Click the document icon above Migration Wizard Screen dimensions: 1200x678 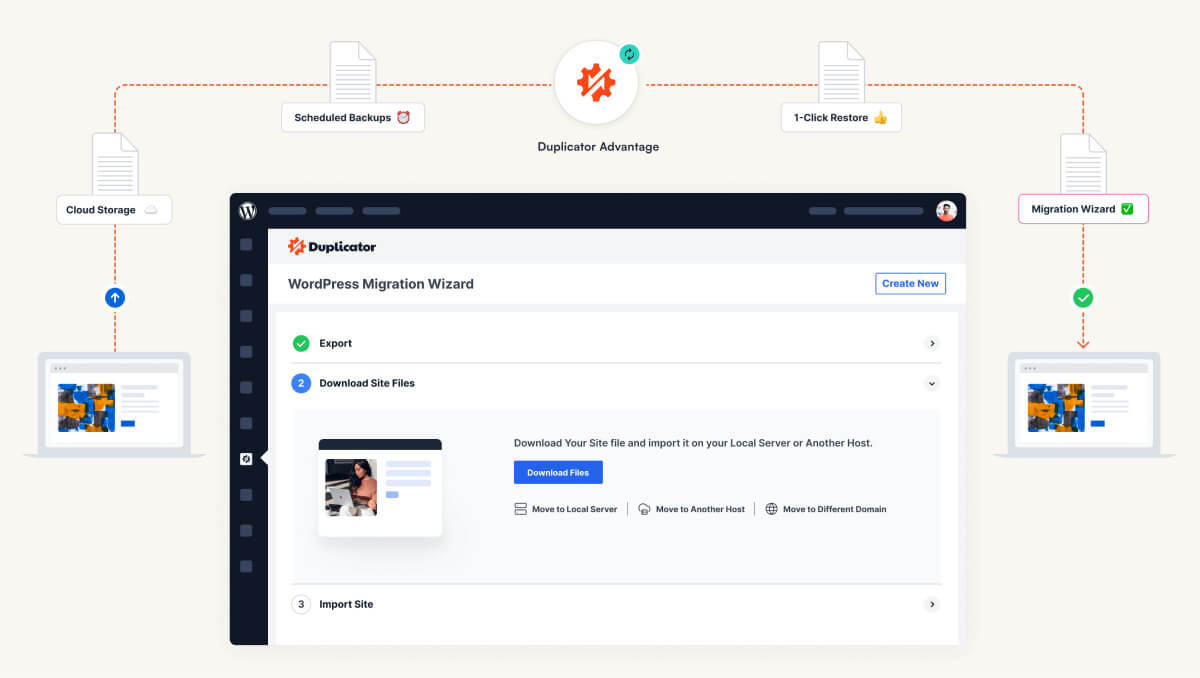(1083, 165)
